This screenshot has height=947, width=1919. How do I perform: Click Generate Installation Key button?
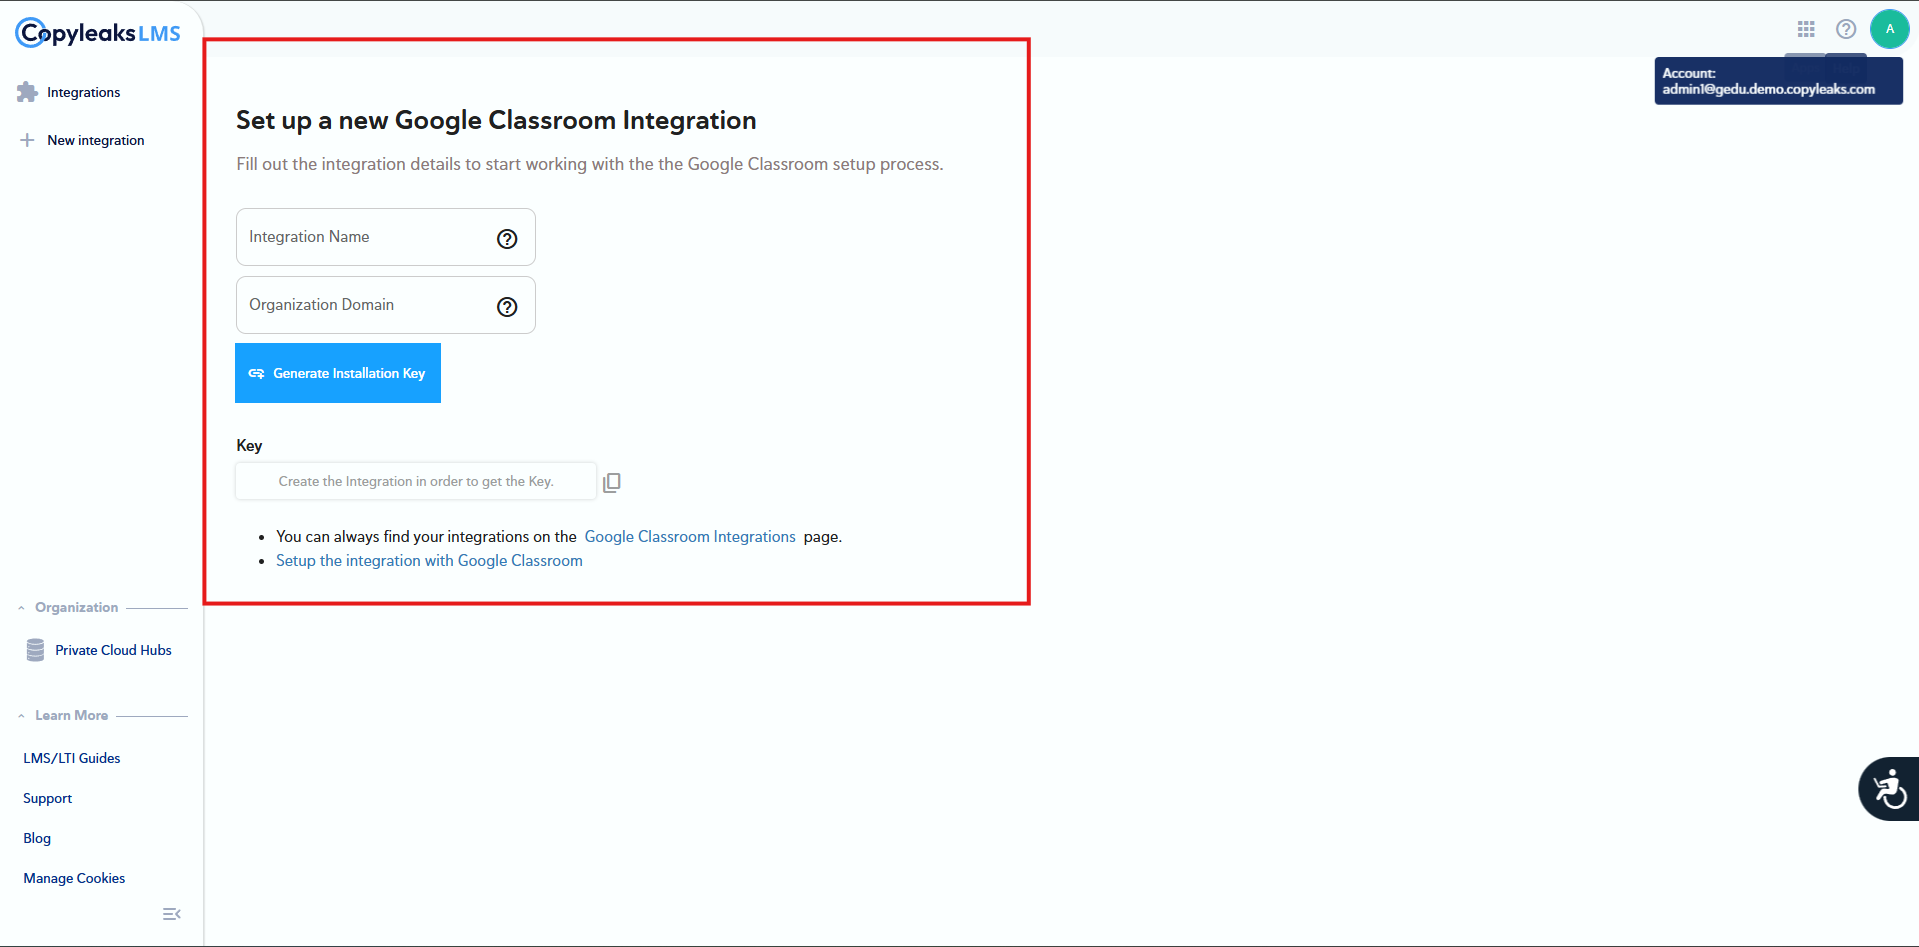338,373
